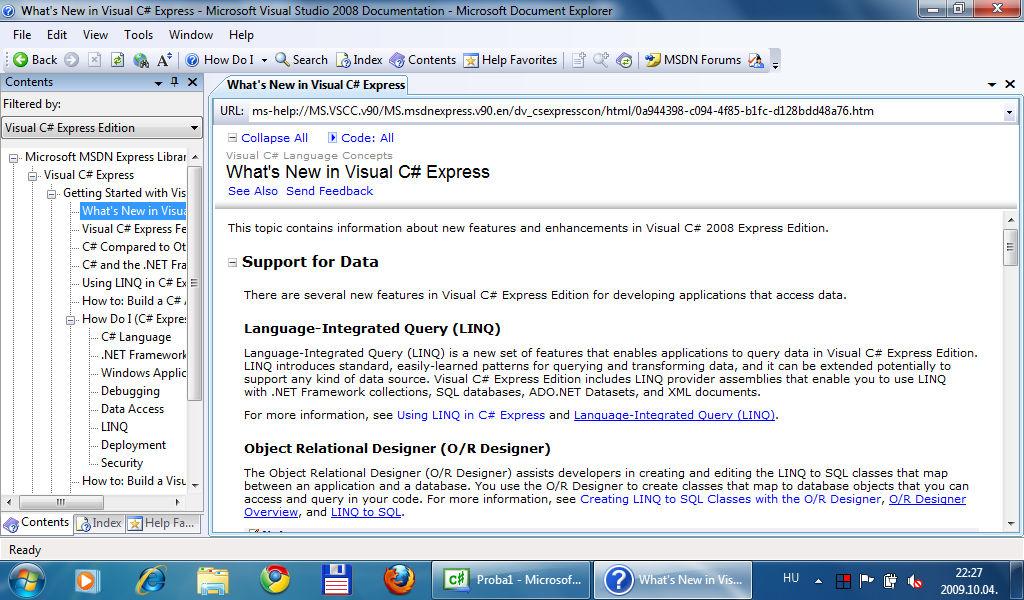Click Contents tree horizontal scrollbar right arrow
The height and width of the screenshot is (600, 1024).
tap(178, 502)
